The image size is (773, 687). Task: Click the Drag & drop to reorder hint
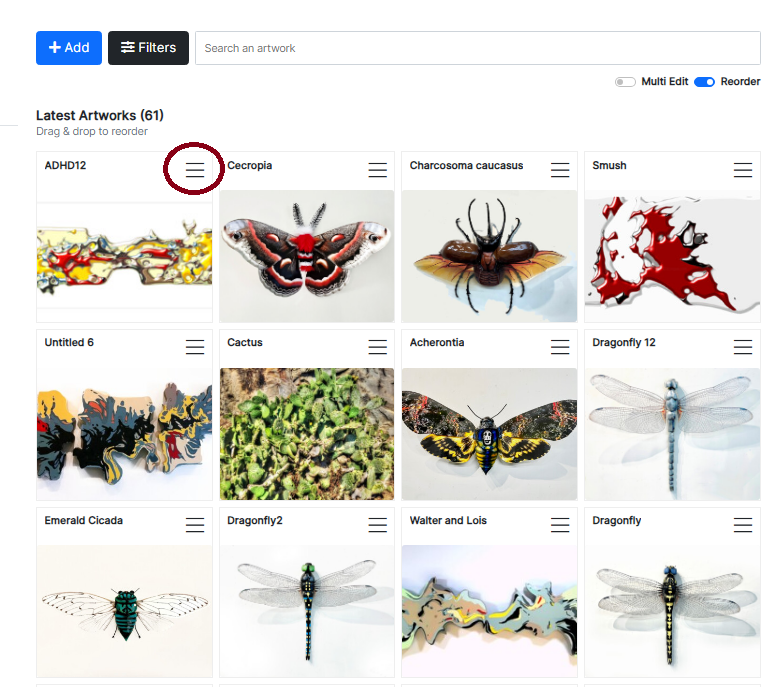pyautogui.click(x=92, y=132)
